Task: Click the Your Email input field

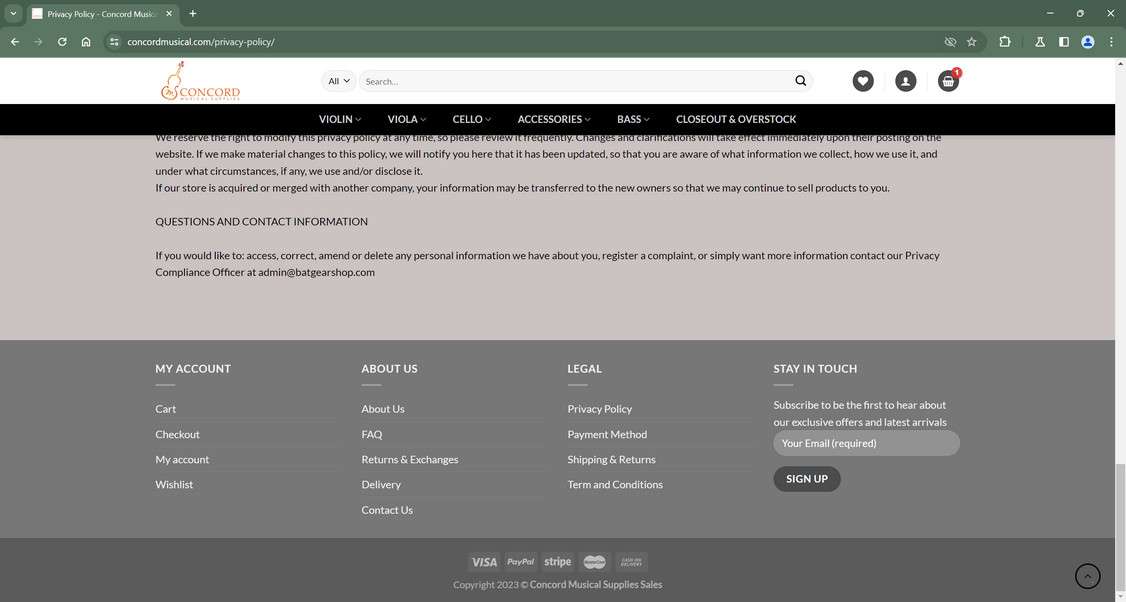Action: pyautogui.click(x=866, y=443)
